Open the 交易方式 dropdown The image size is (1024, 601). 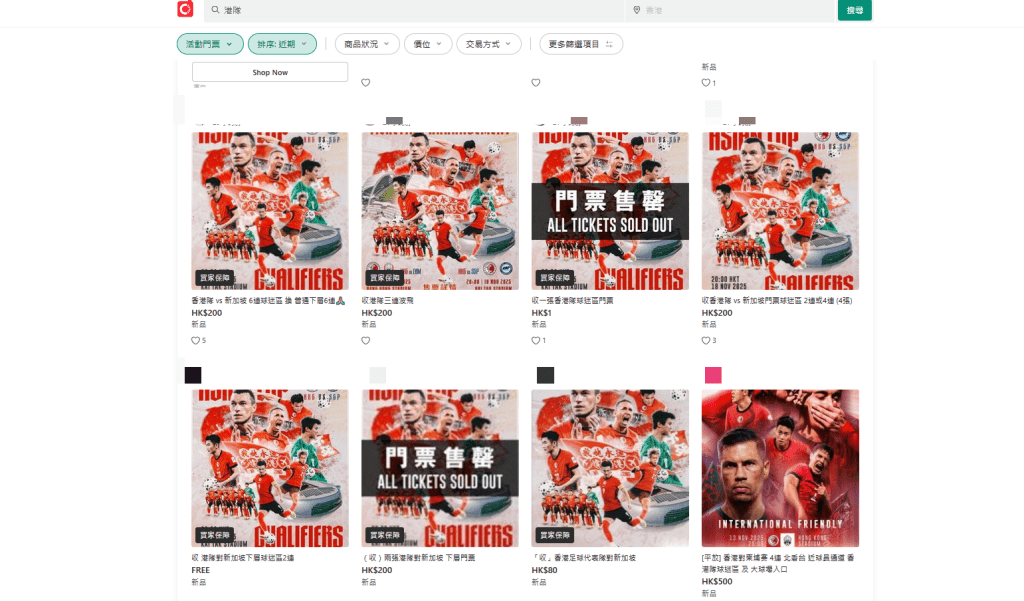(488, 43)
